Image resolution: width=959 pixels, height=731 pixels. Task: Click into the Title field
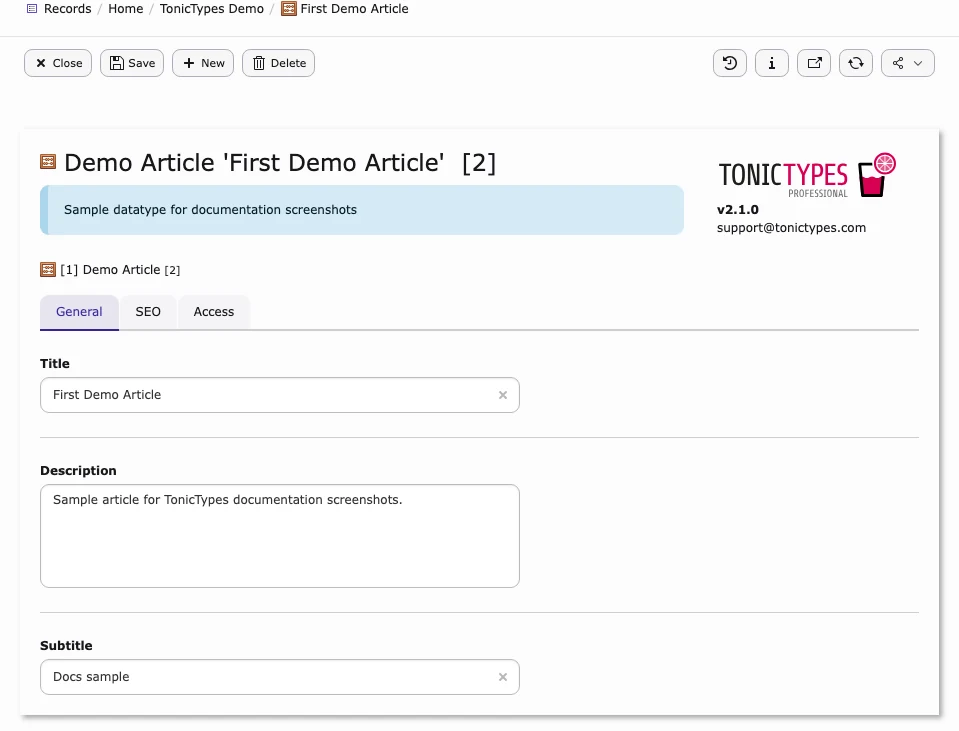[280, 395]
